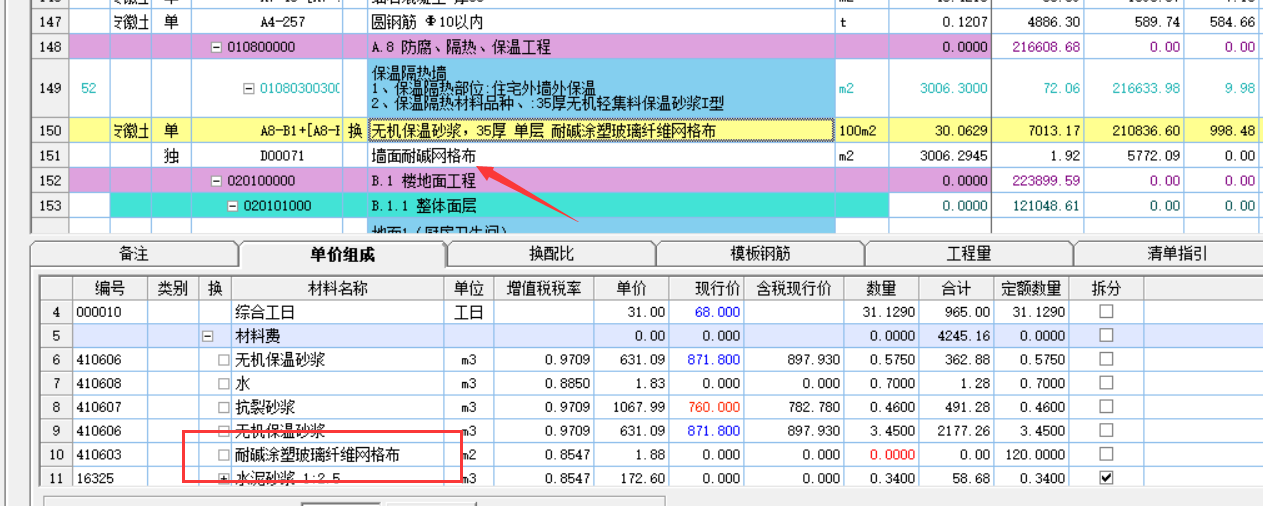Select 抗裂砂浆 material name cell

point(338,407)
